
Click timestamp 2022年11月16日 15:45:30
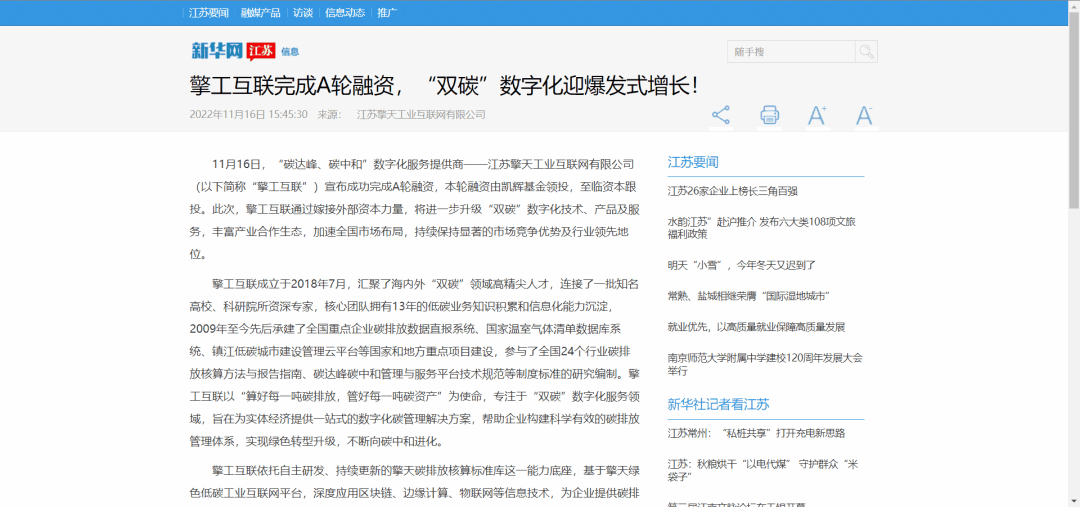[249, 114]
